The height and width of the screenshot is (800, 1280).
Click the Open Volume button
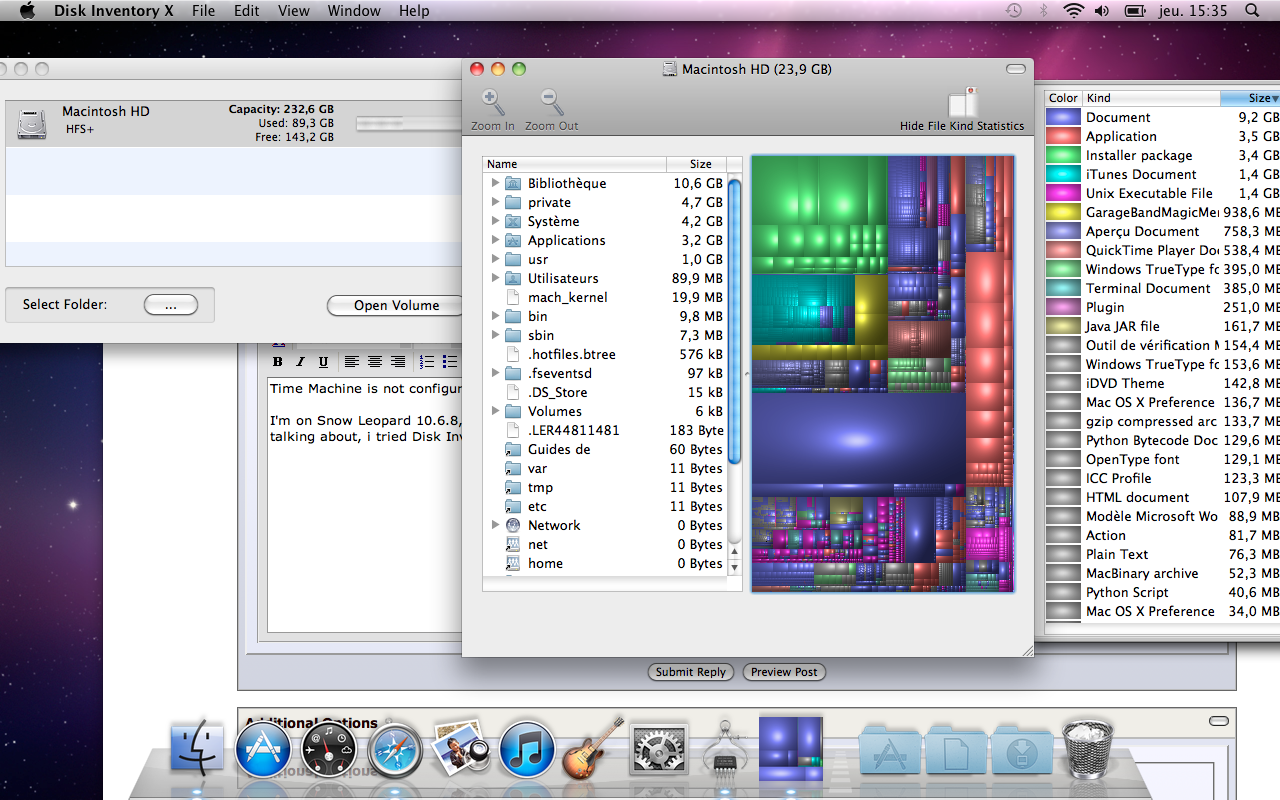(x=396, y=305)
